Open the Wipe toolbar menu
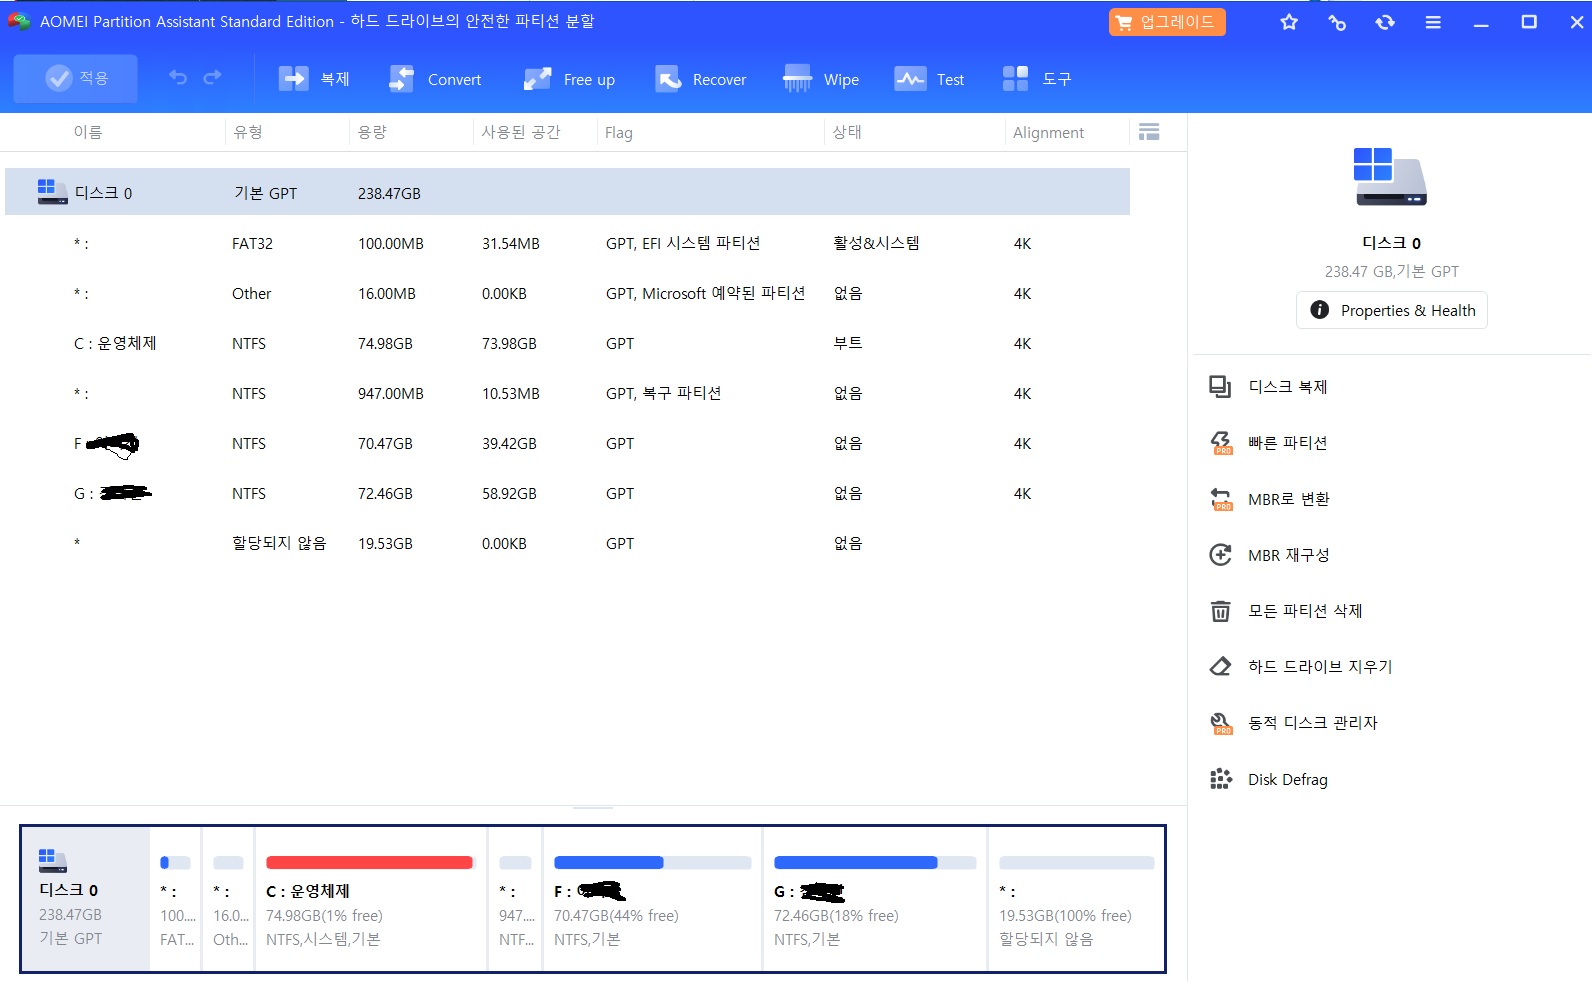 click(x=821, y=79)
